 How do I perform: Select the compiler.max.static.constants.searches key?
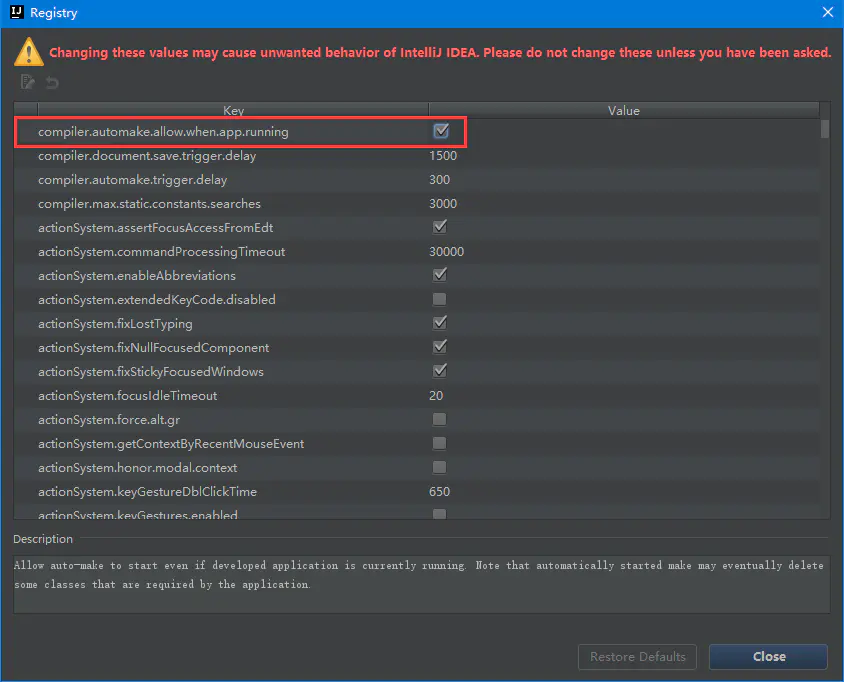click(149, 204)
